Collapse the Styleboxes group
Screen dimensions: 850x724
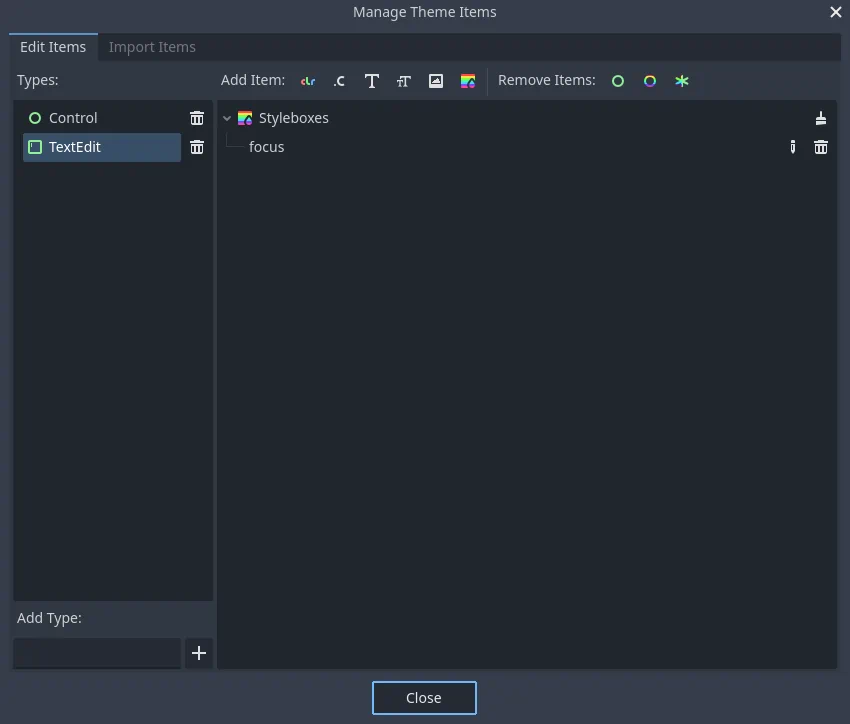coord(227,118)
